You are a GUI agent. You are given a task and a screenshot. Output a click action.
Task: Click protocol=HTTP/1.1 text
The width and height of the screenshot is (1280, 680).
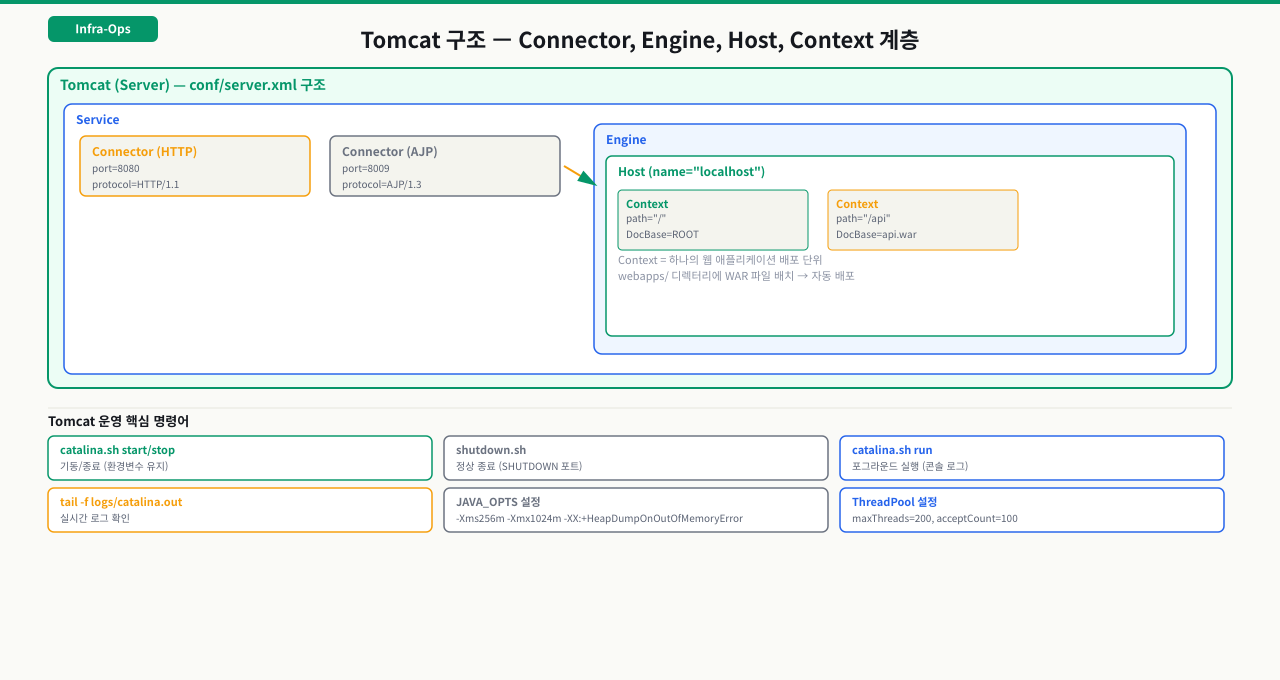point(136,185)
